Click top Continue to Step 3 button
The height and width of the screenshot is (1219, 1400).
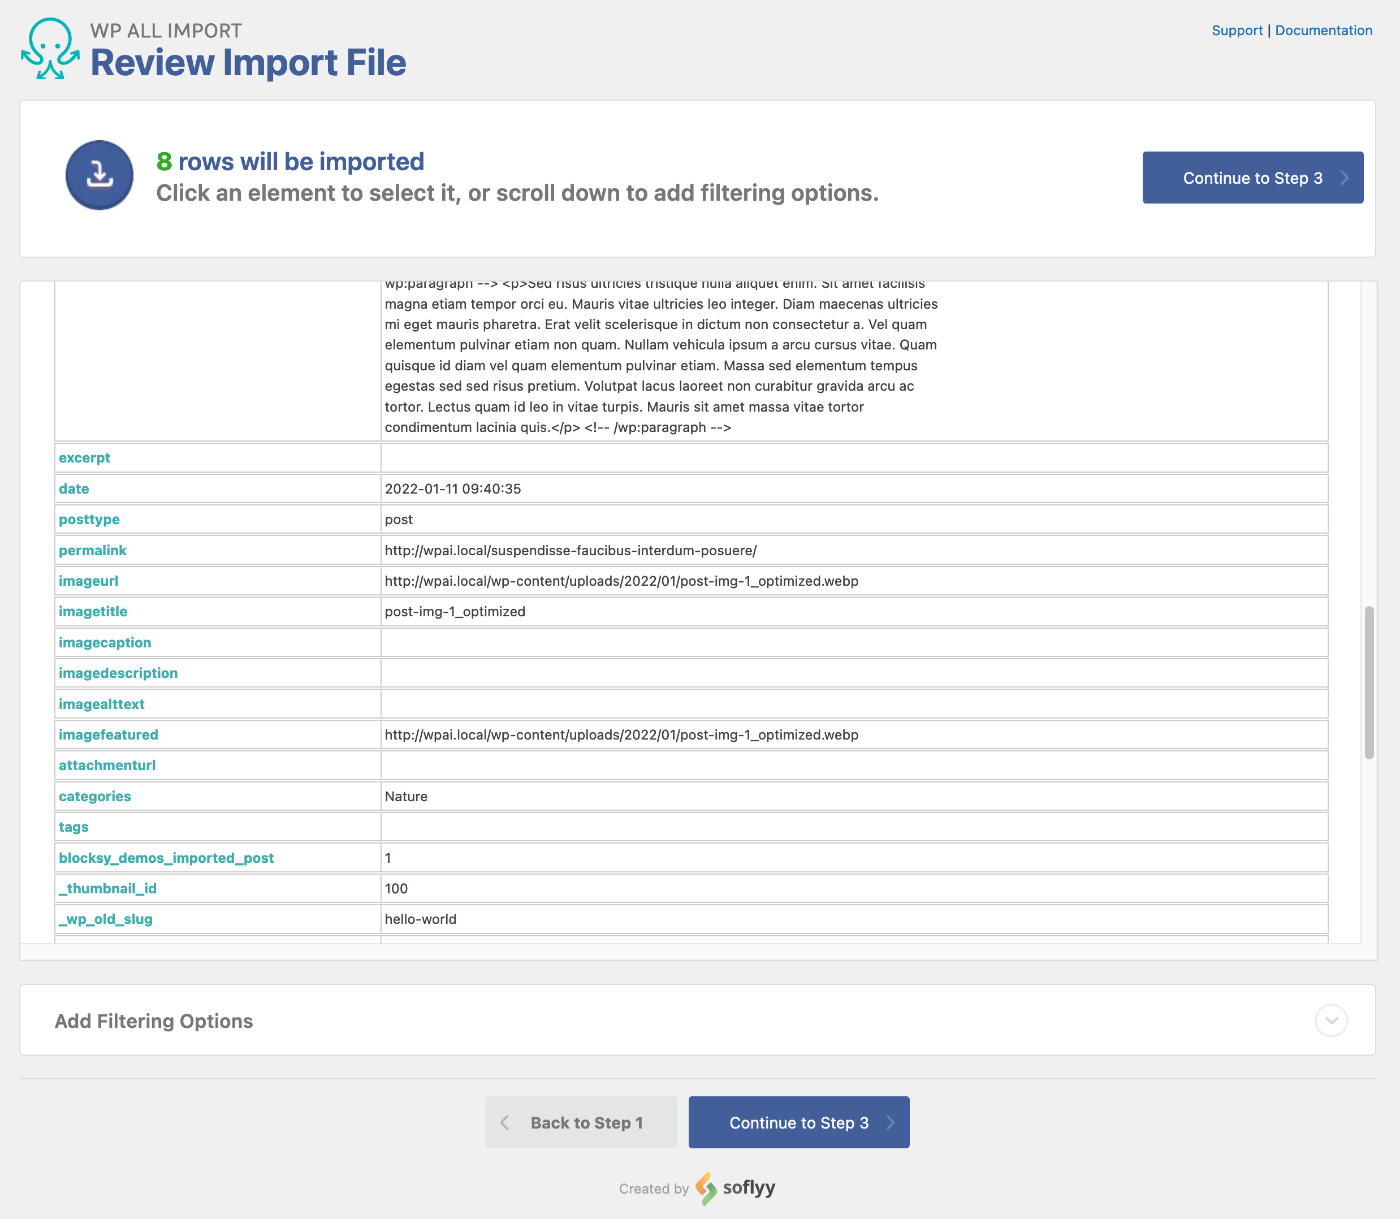pos(1253,178)
